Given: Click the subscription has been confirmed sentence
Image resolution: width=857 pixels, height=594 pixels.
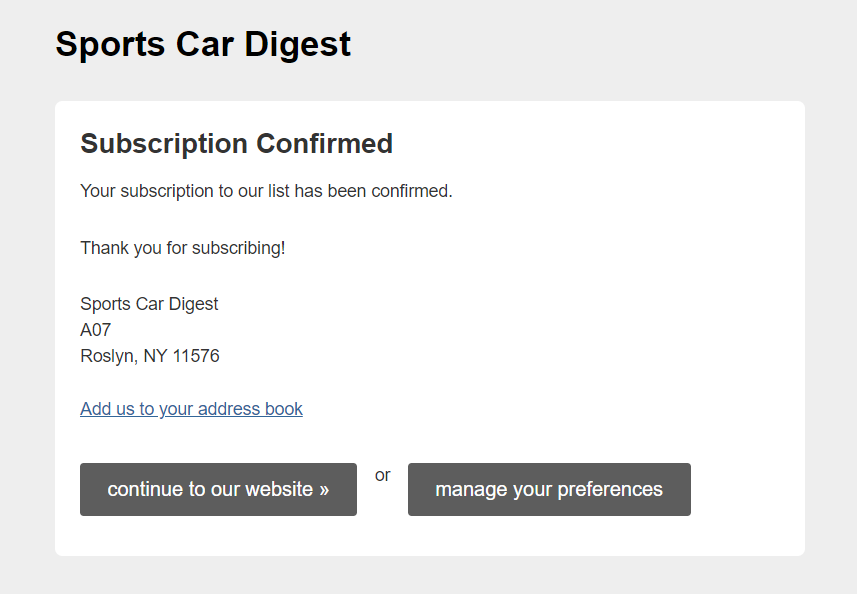Looking at the screenshot, I should click(266, 191).
